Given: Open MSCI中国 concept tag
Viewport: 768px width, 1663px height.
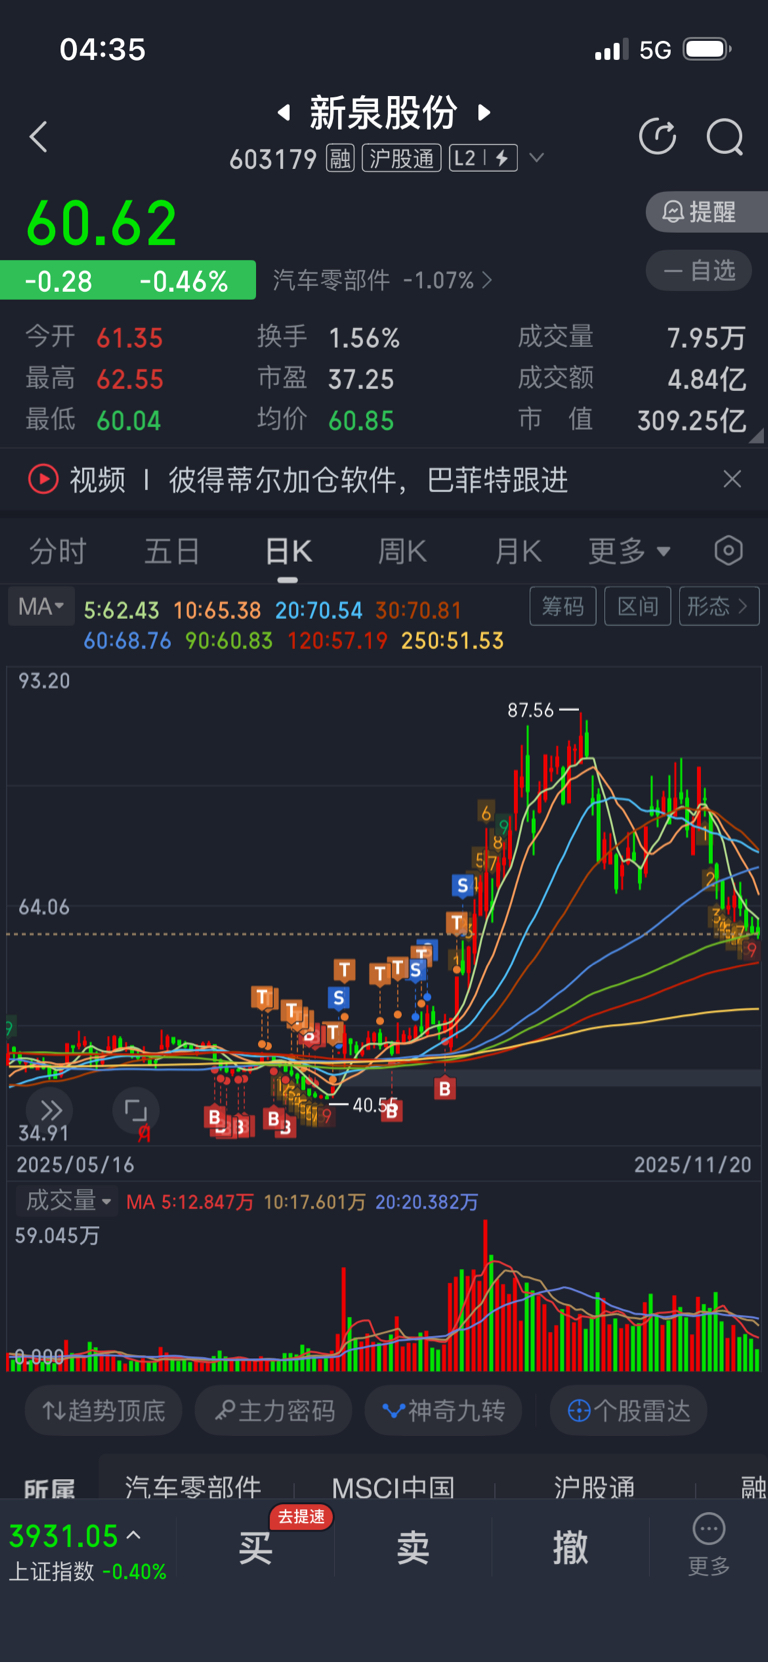Looking at the screenshot, I should (393, 1487).
